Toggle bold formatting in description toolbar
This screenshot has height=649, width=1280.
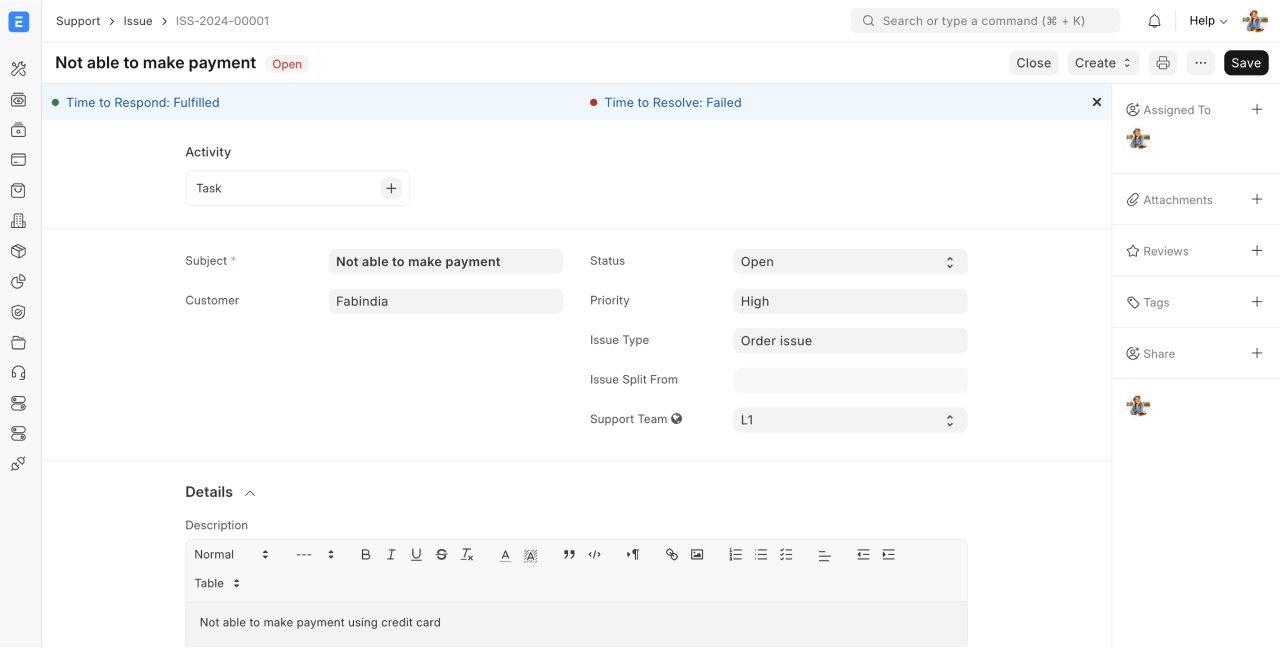point(365,555)
